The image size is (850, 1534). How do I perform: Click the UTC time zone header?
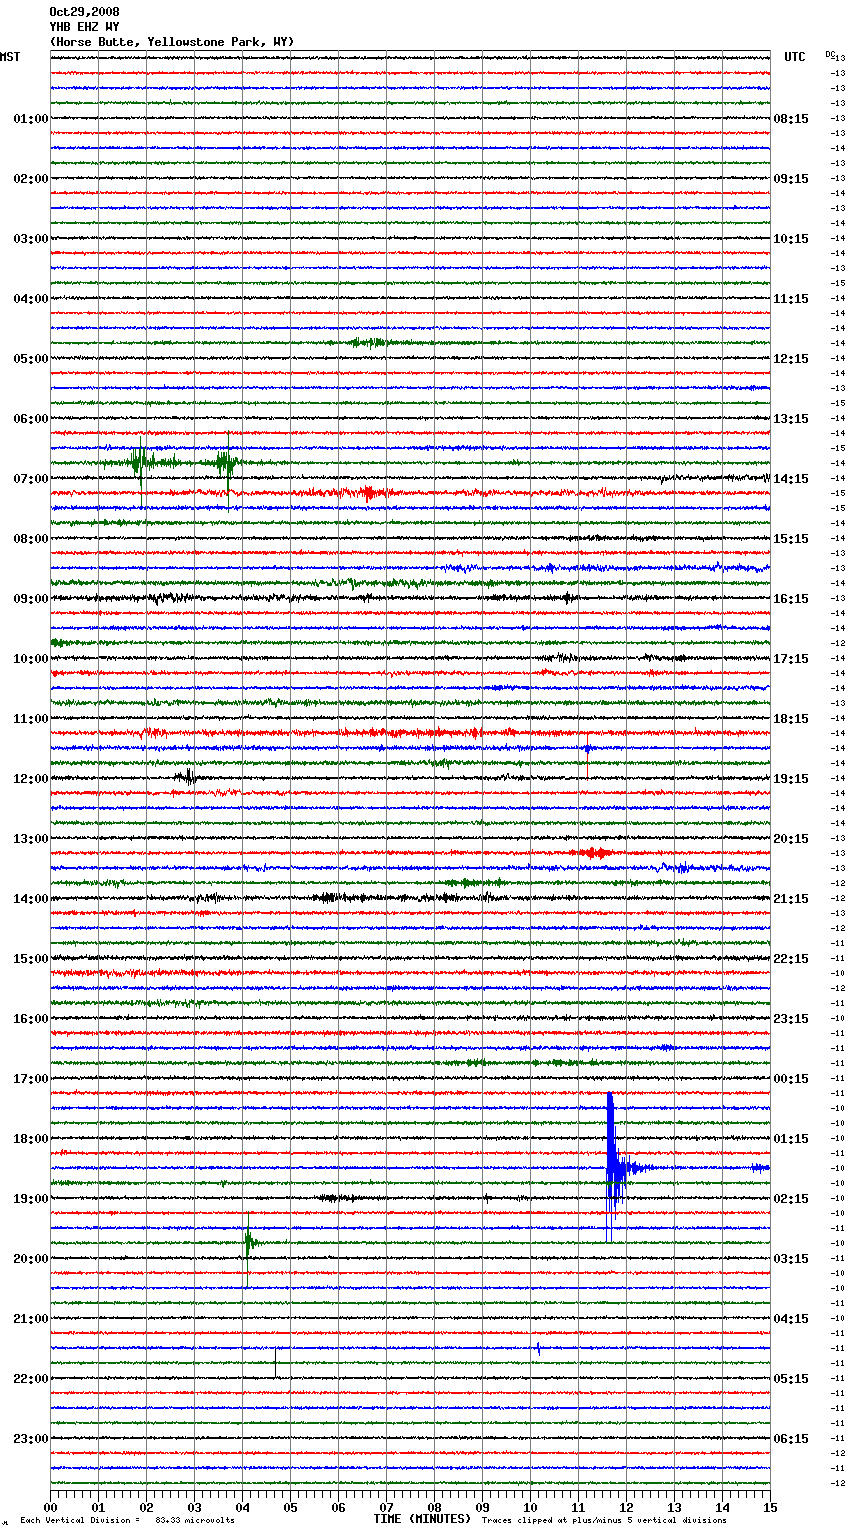794,57
